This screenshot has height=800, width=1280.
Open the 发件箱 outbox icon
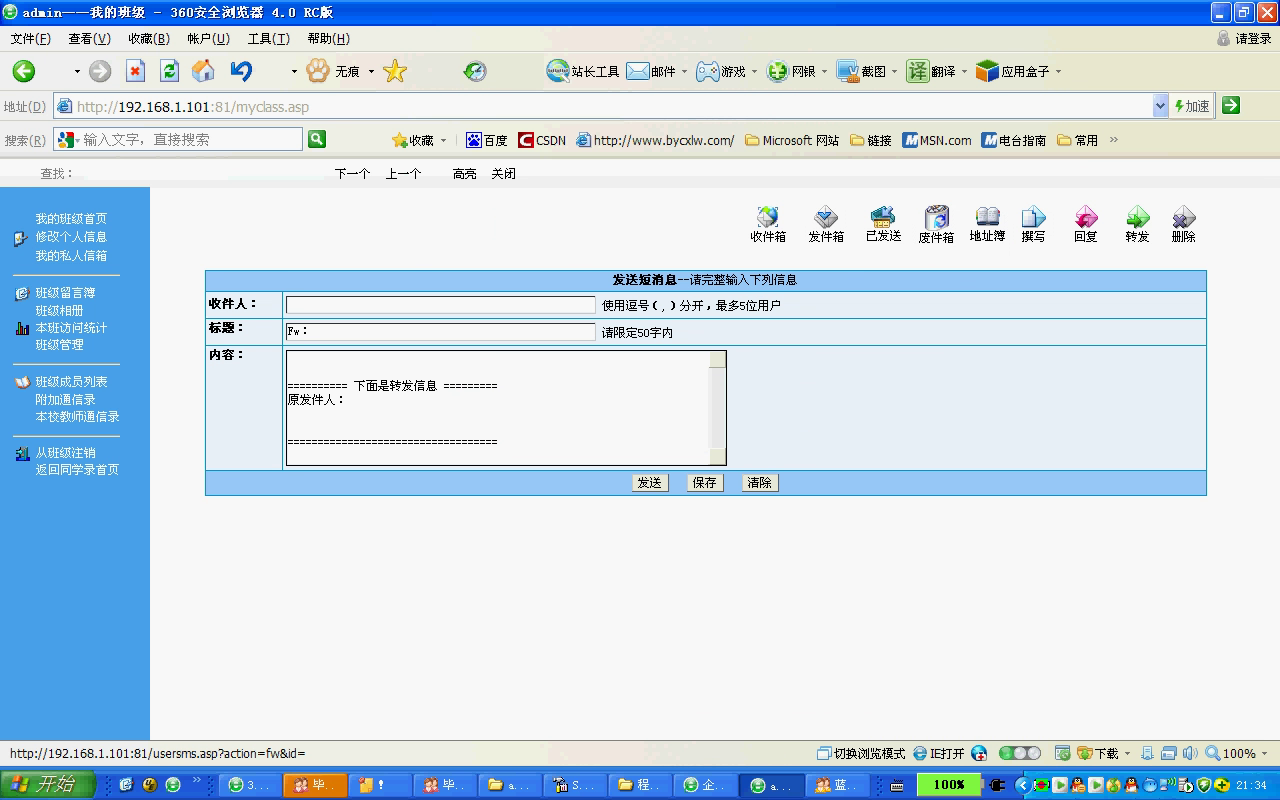click(826, 224)
